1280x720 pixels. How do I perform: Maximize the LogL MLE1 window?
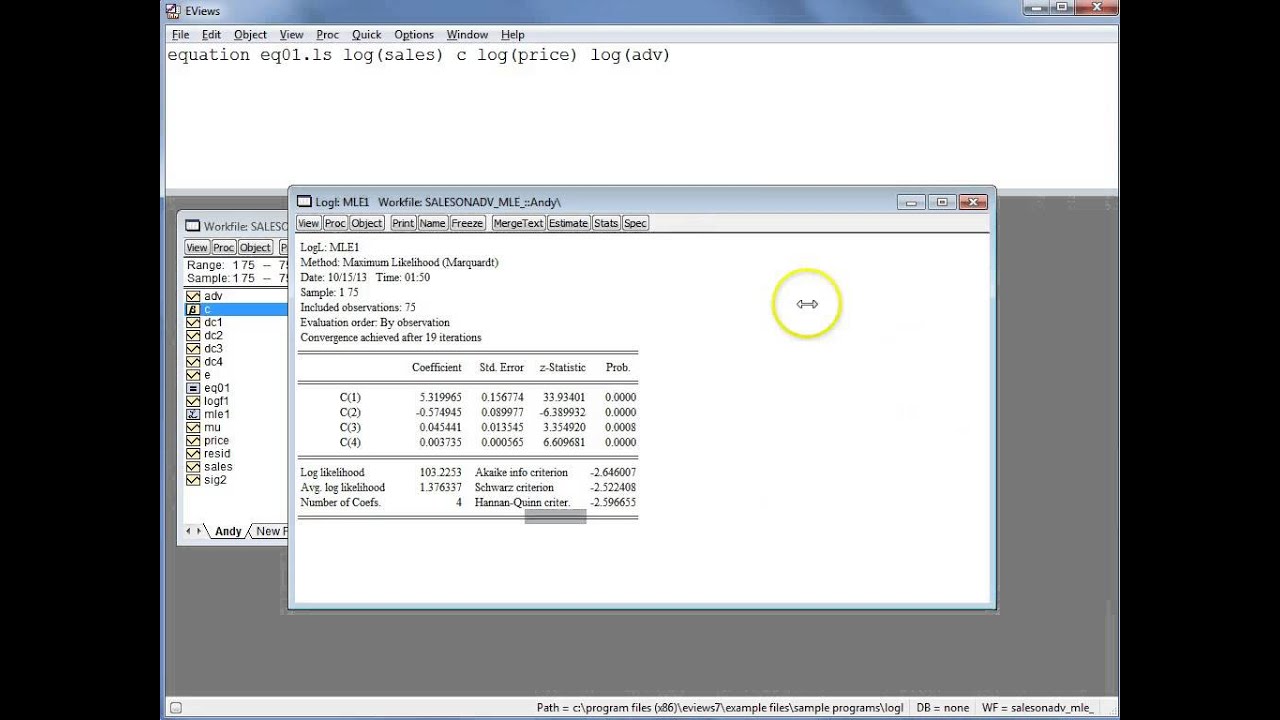[x=942, y=202]
